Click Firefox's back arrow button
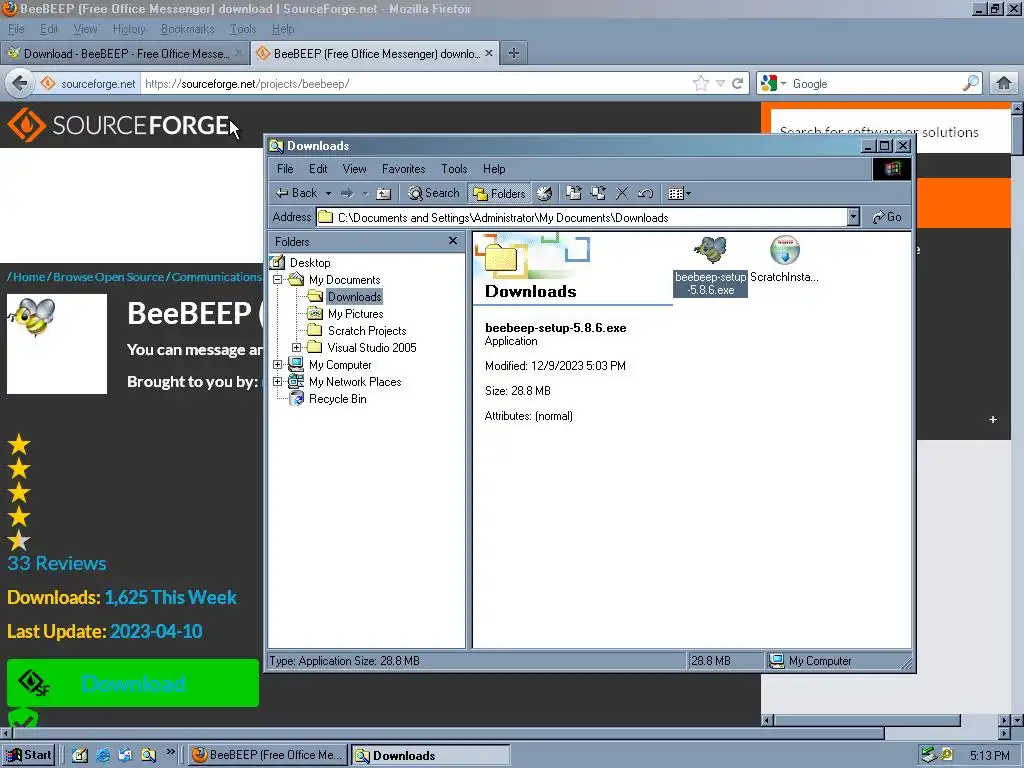This screenshot has width=1024, height=768. click(20, 83)
